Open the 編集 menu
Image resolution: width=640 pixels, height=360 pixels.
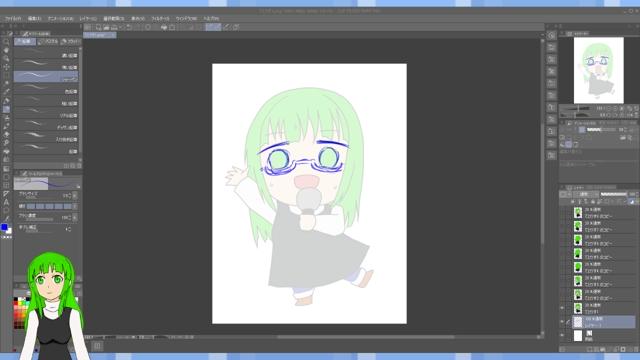[34, 19]
